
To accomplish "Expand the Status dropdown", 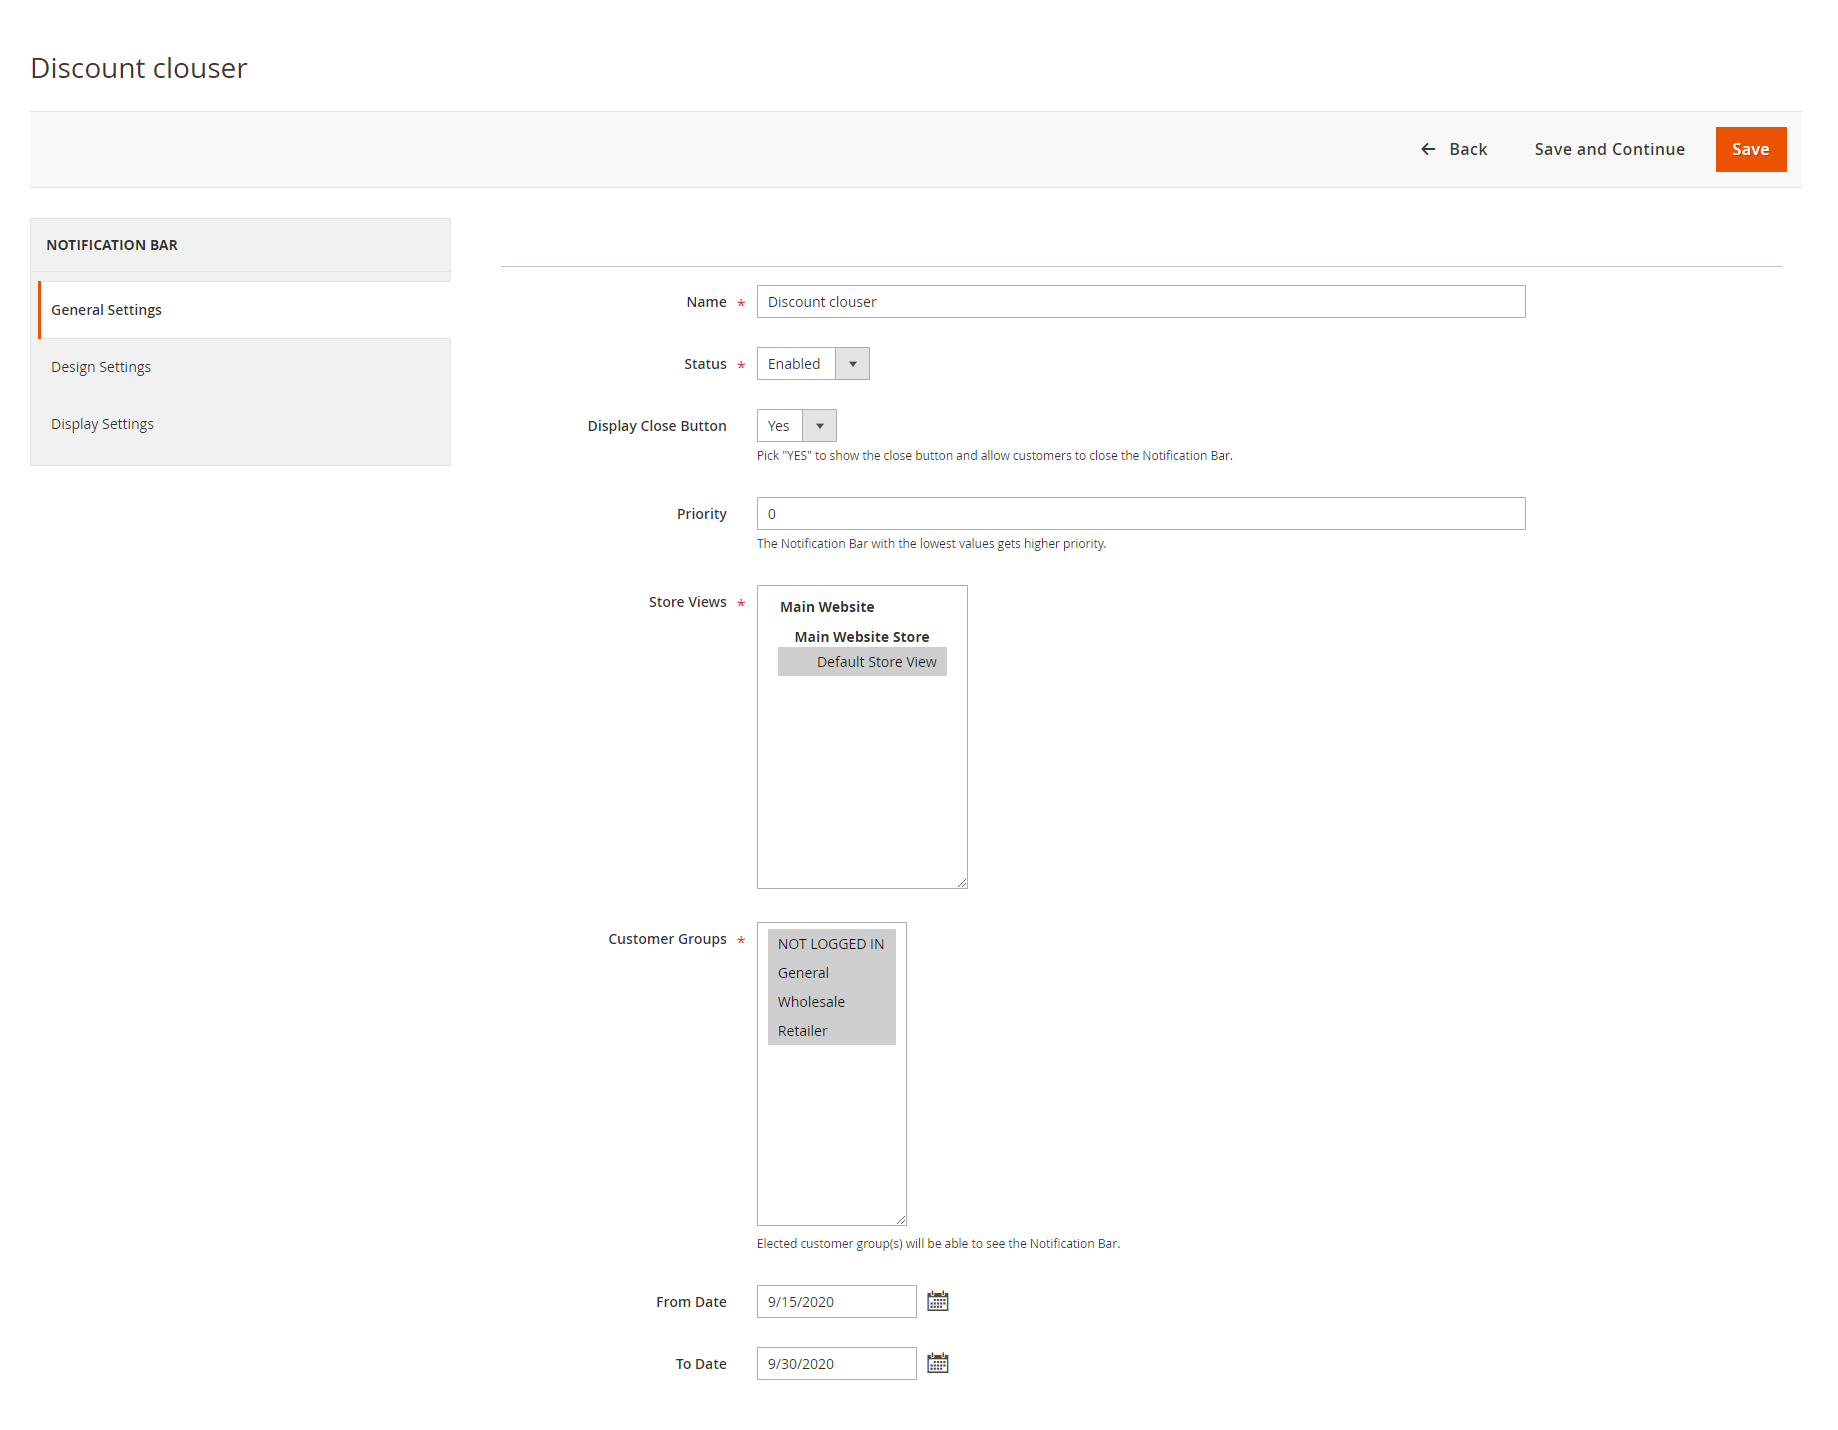I will point(812,364).
